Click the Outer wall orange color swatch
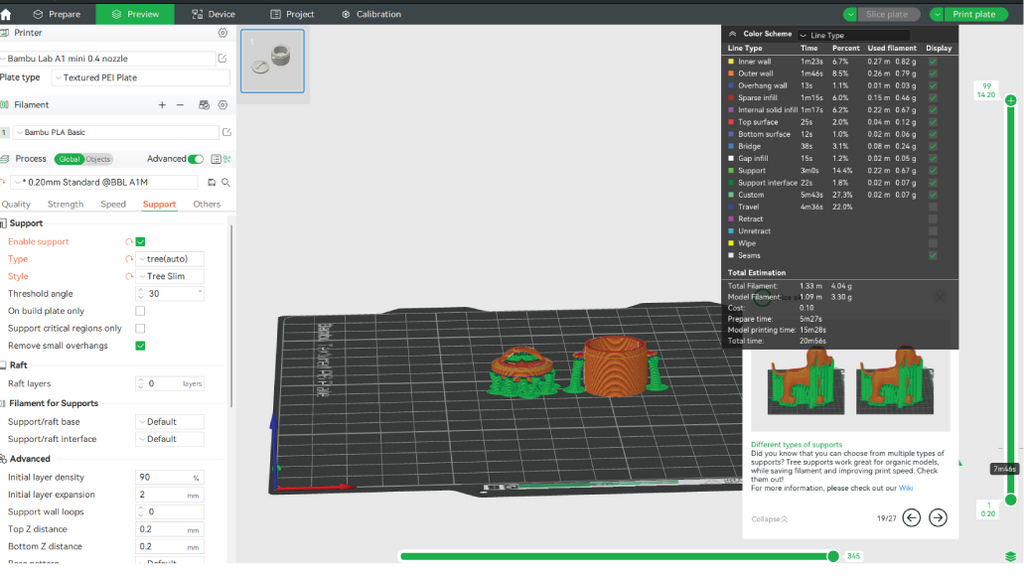The width and height of the screenshot is (1024, 576). pos(731,73)
